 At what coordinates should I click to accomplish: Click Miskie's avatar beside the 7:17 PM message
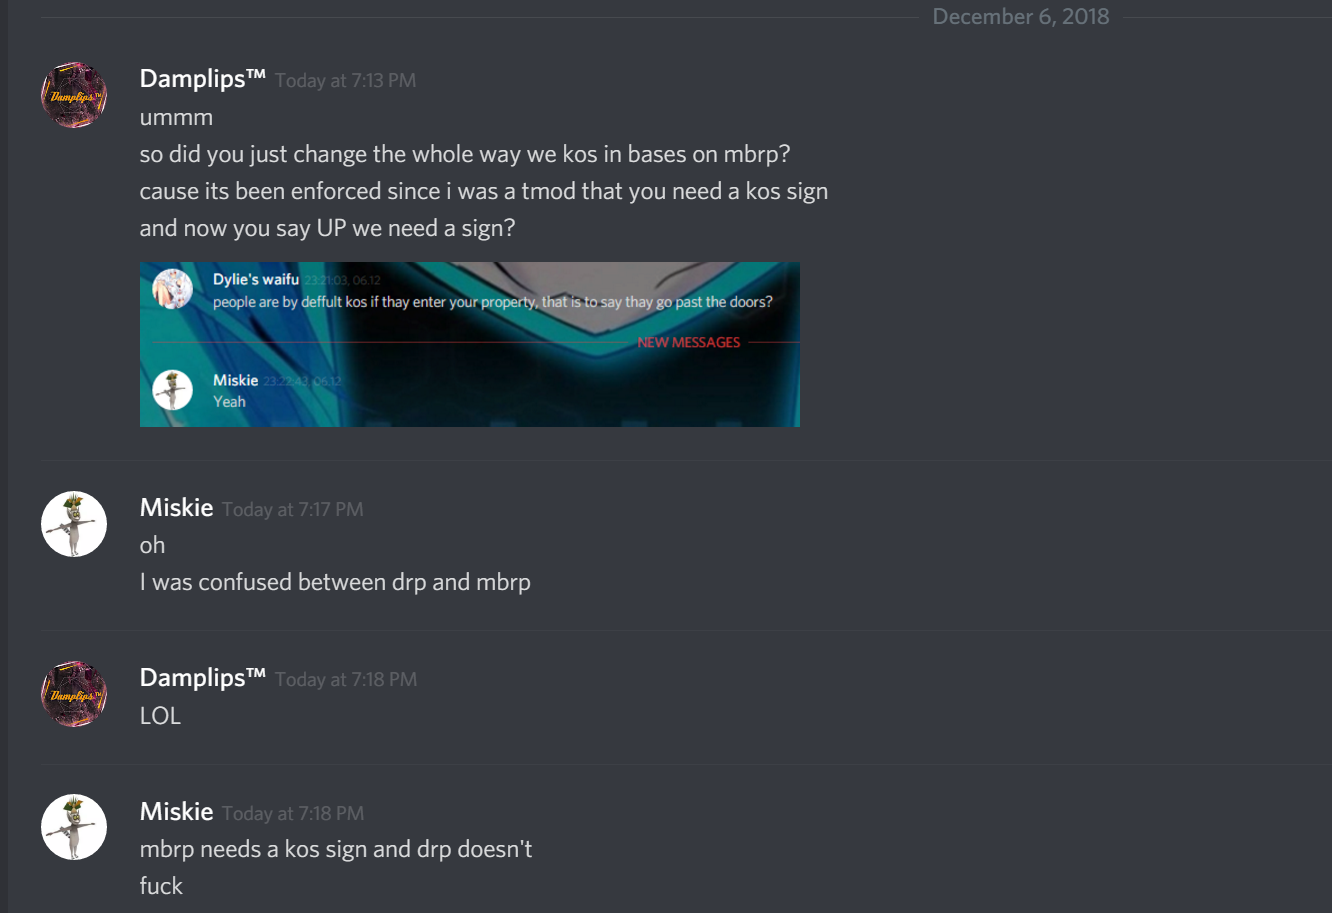(x=74, y=524)
